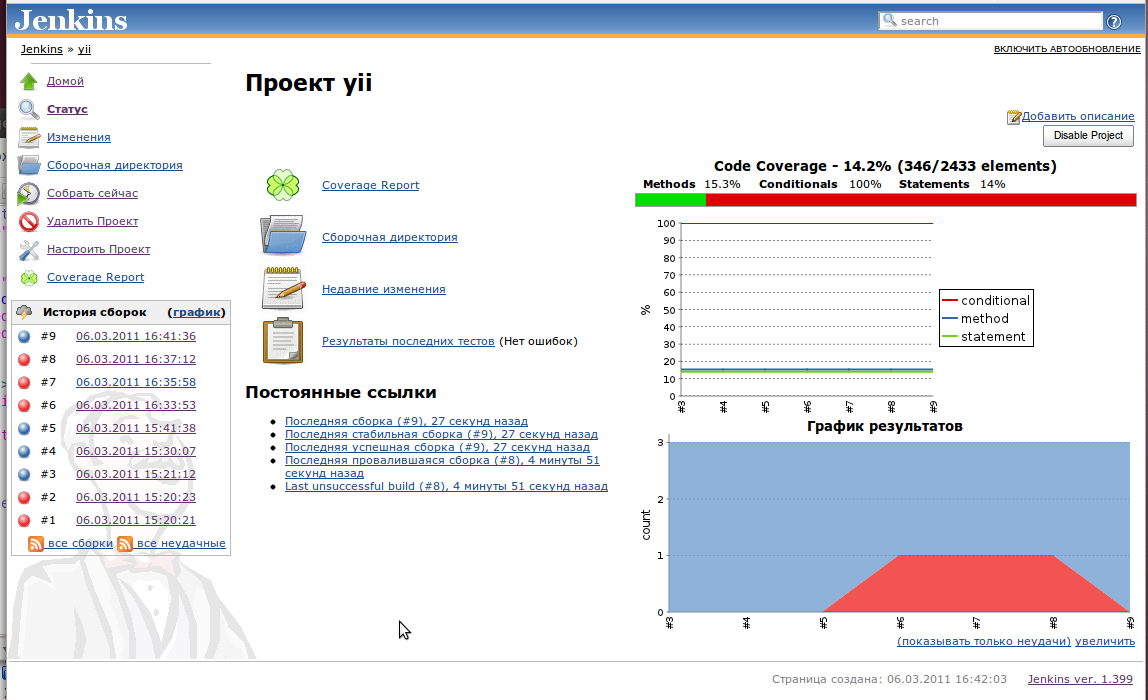Click the large notepad recent changes icon

283,288
